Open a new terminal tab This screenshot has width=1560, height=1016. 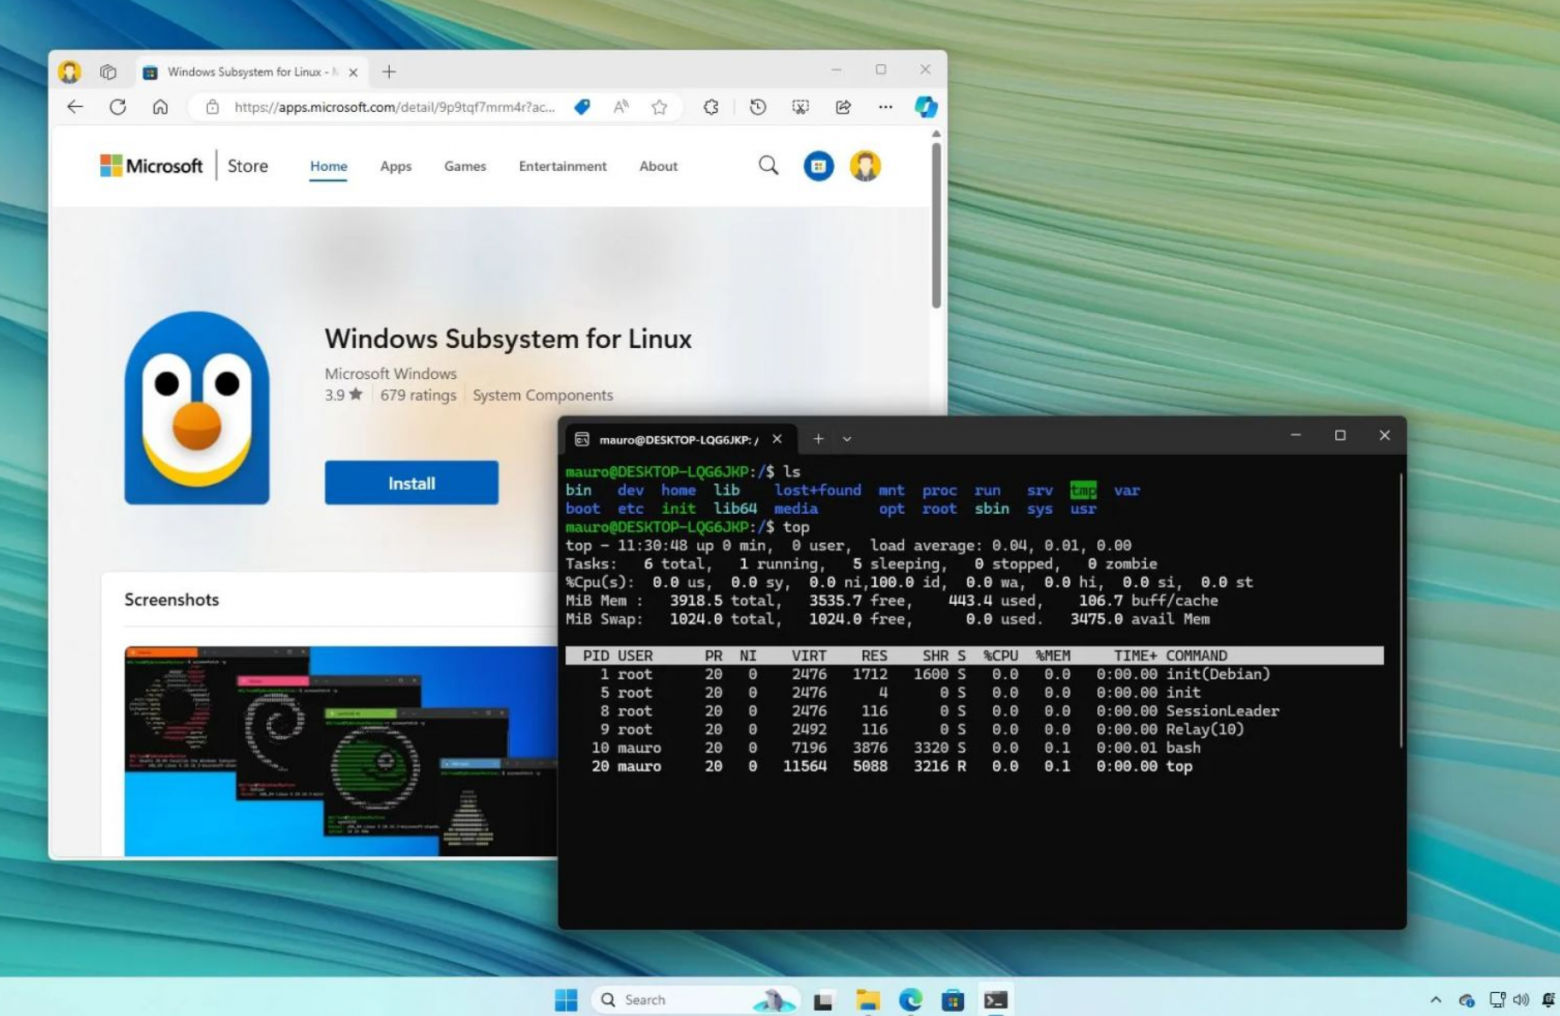click(x=818, y=439)
